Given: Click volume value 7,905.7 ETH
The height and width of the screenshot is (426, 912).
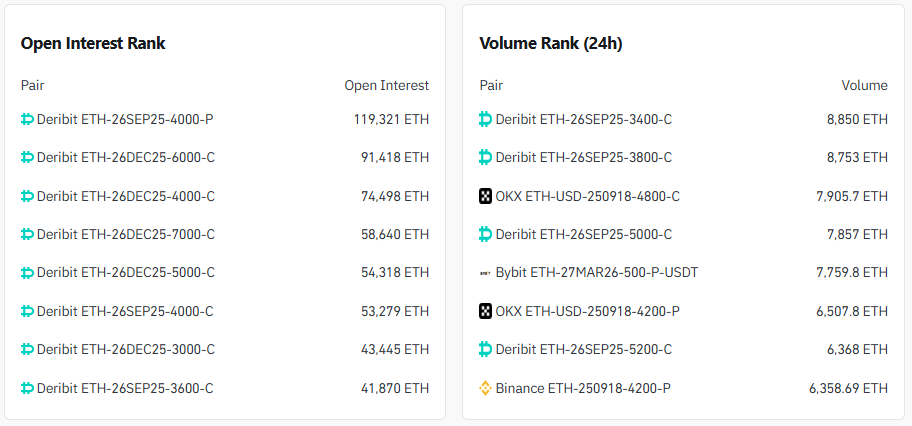Looking at the screenshot, I should click(852, 196).
